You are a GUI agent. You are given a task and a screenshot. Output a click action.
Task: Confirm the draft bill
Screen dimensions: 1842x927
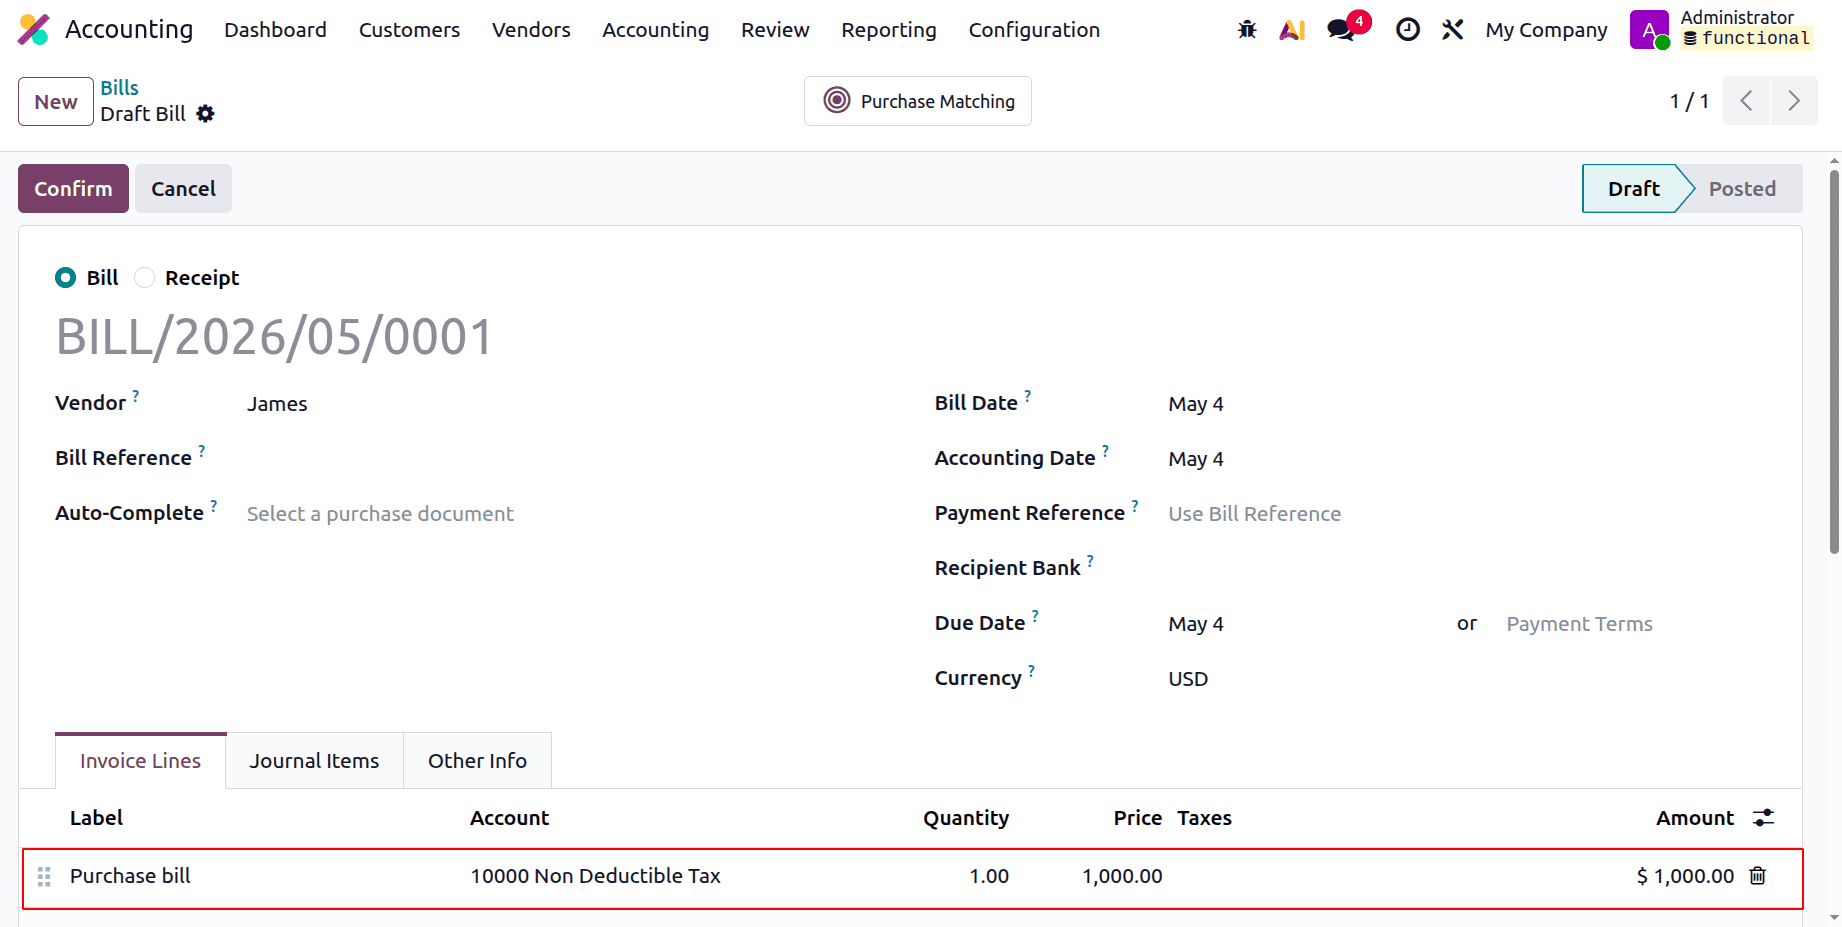coord(73,189)
